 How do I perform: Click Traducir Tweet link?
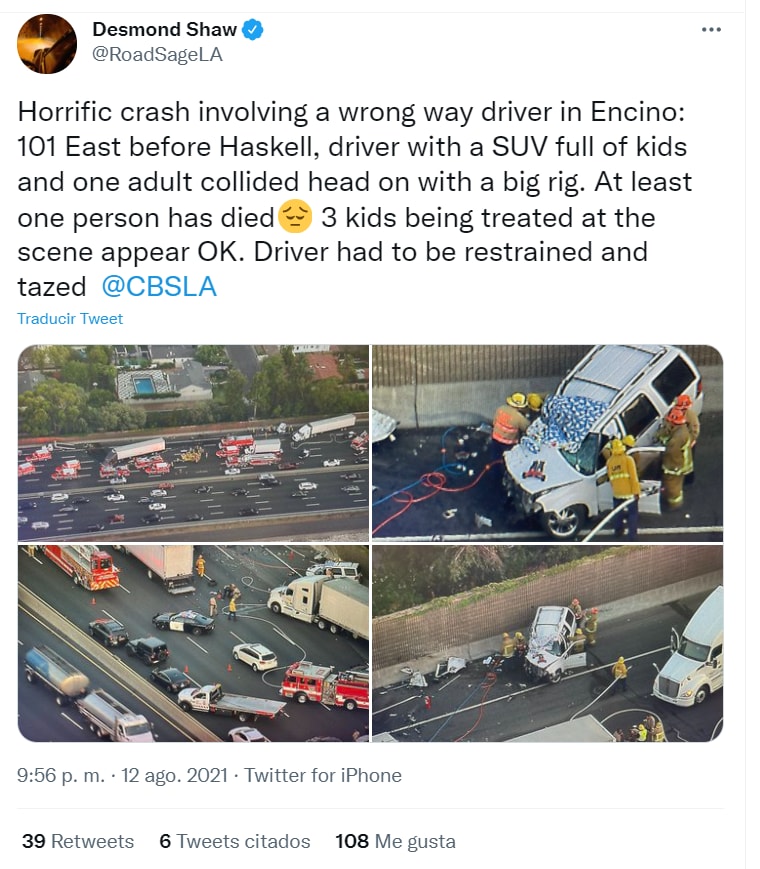(70, 319)
